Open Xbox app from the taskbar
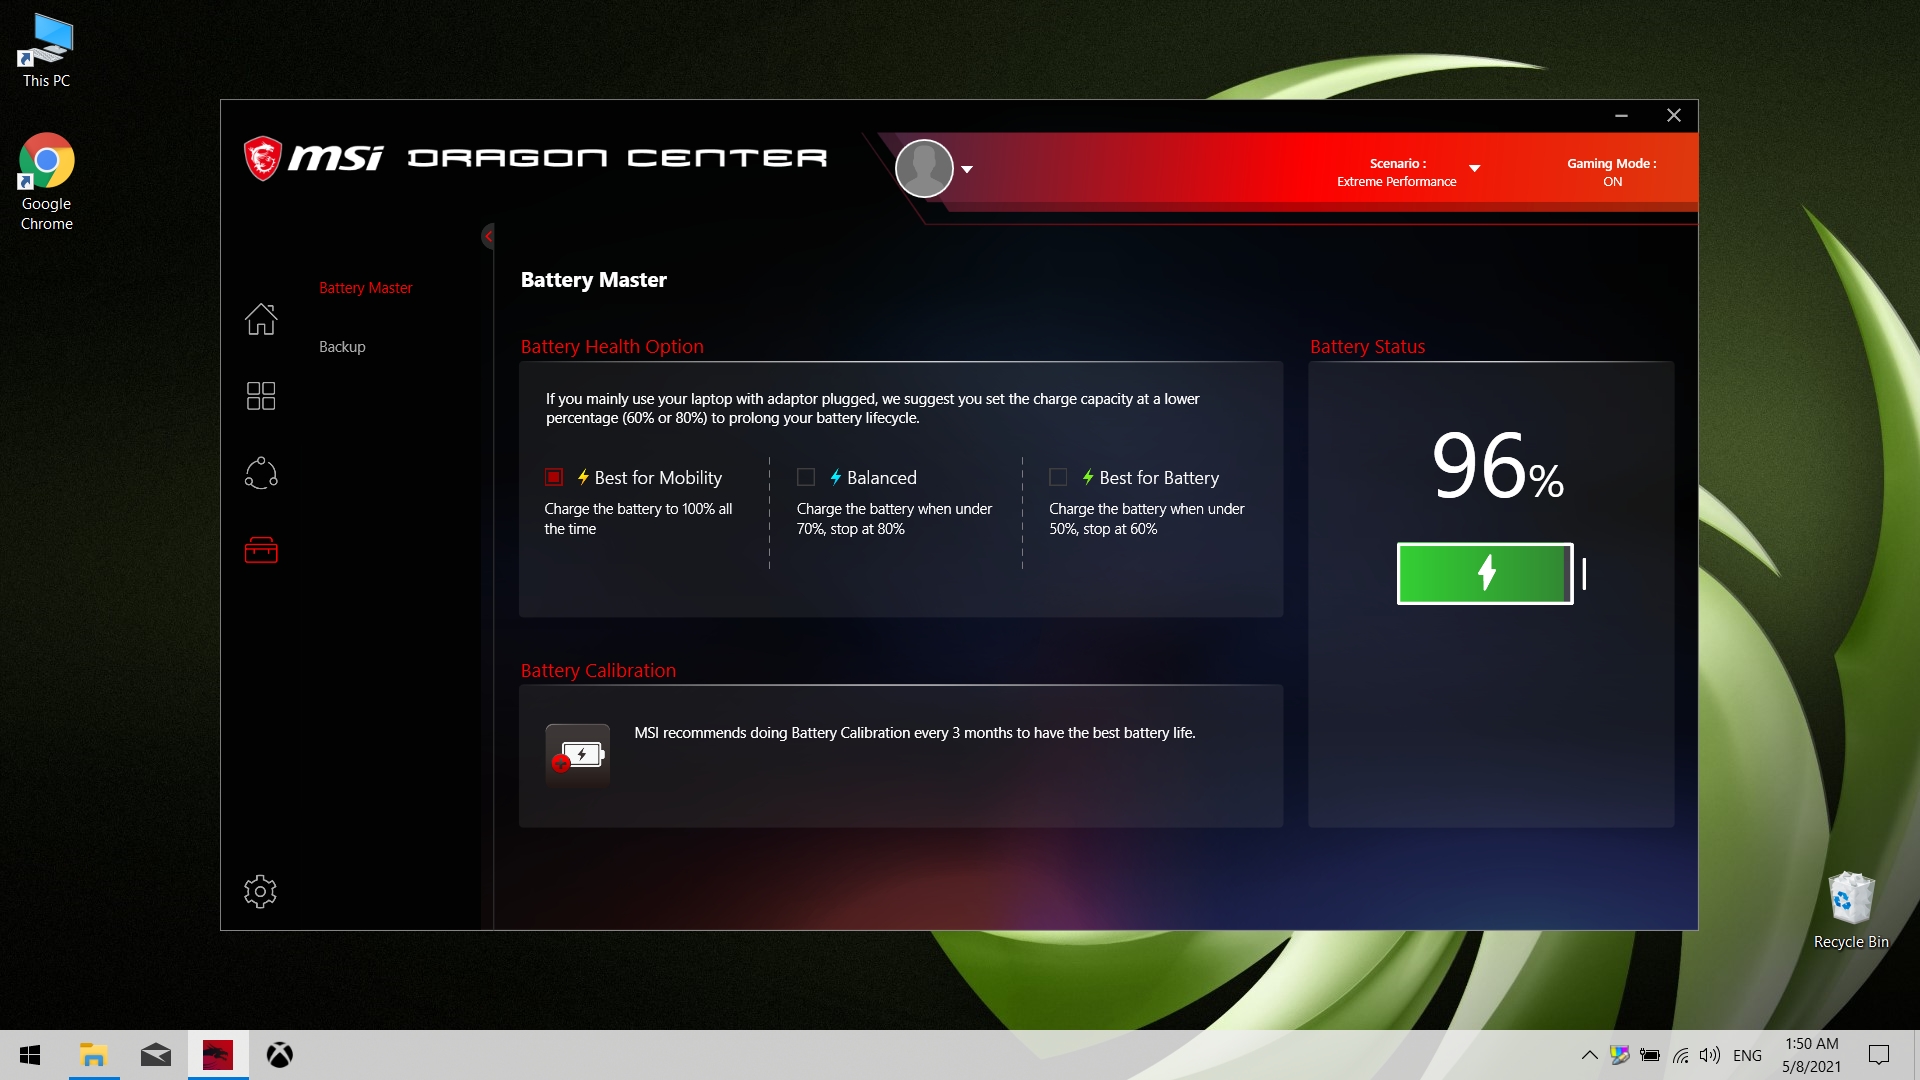The width and height of the screenshot is (1920, 1080). point(279,1055)
